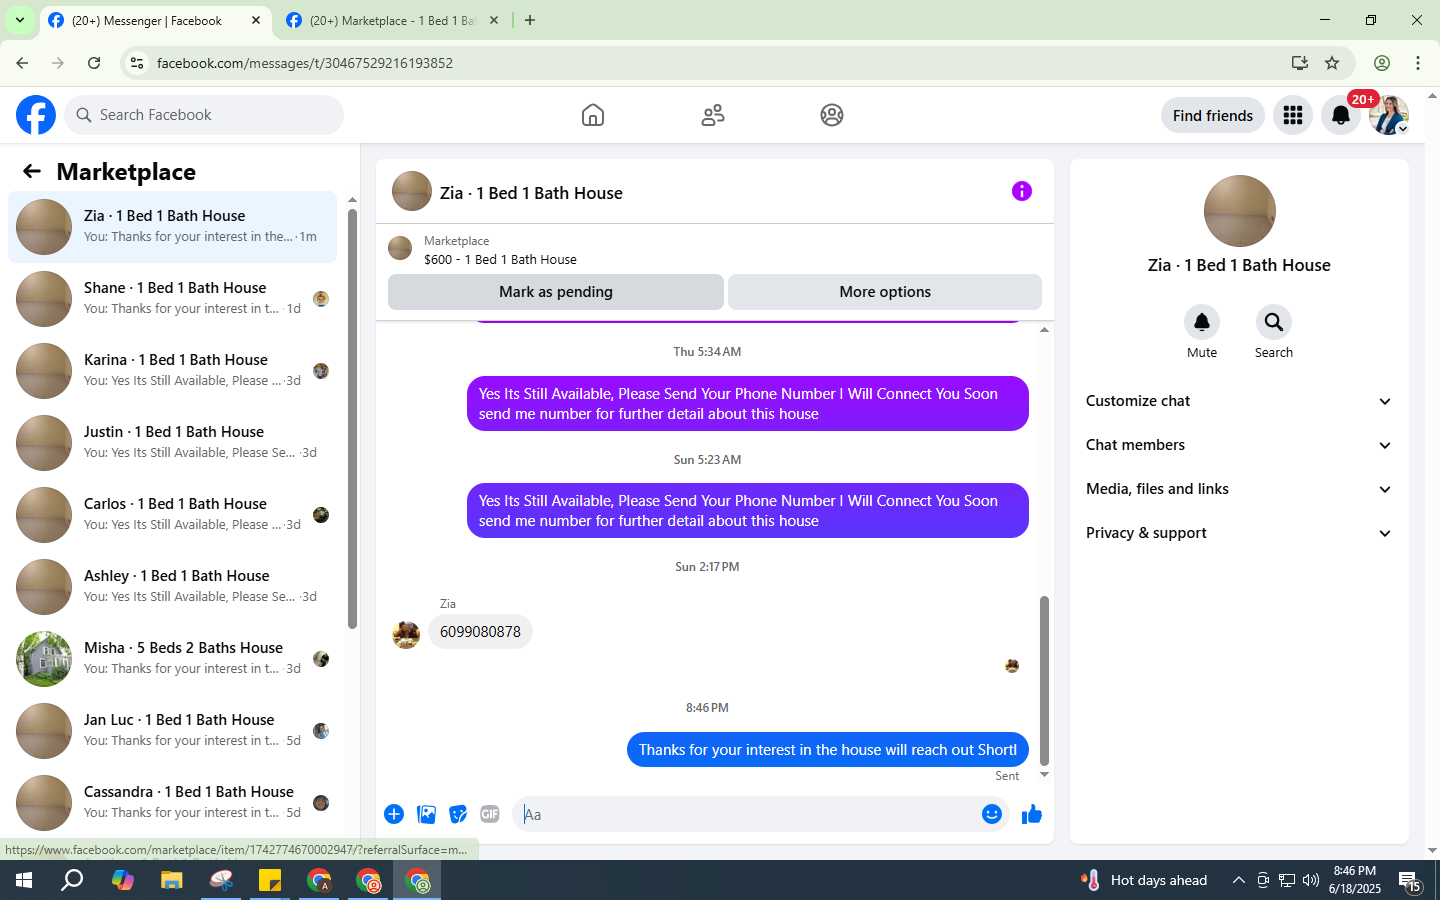Open the conversation with Jan Luc

click(172, 731)
